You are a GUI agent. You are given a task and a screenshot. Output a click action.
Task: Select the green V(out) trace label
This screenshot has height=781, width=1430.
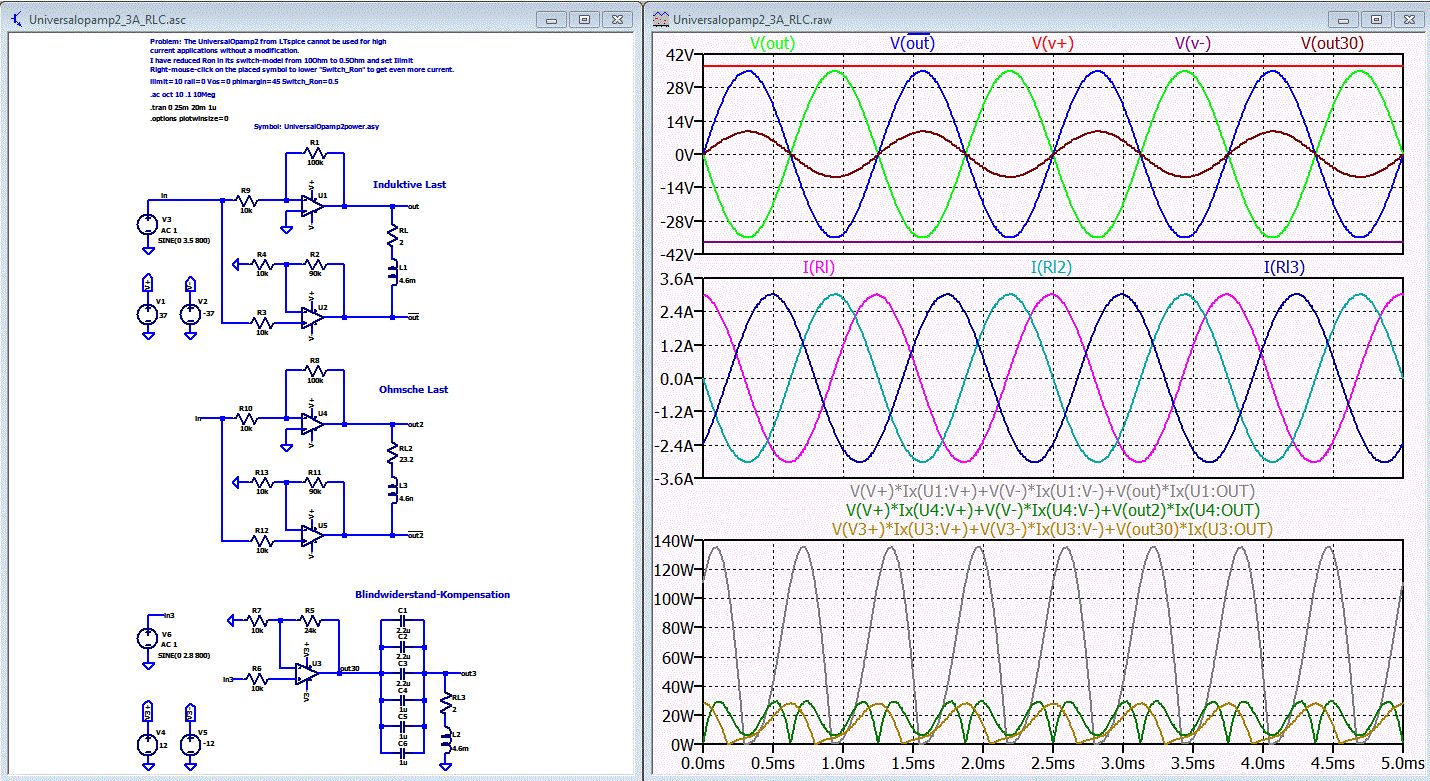point(772,43)
